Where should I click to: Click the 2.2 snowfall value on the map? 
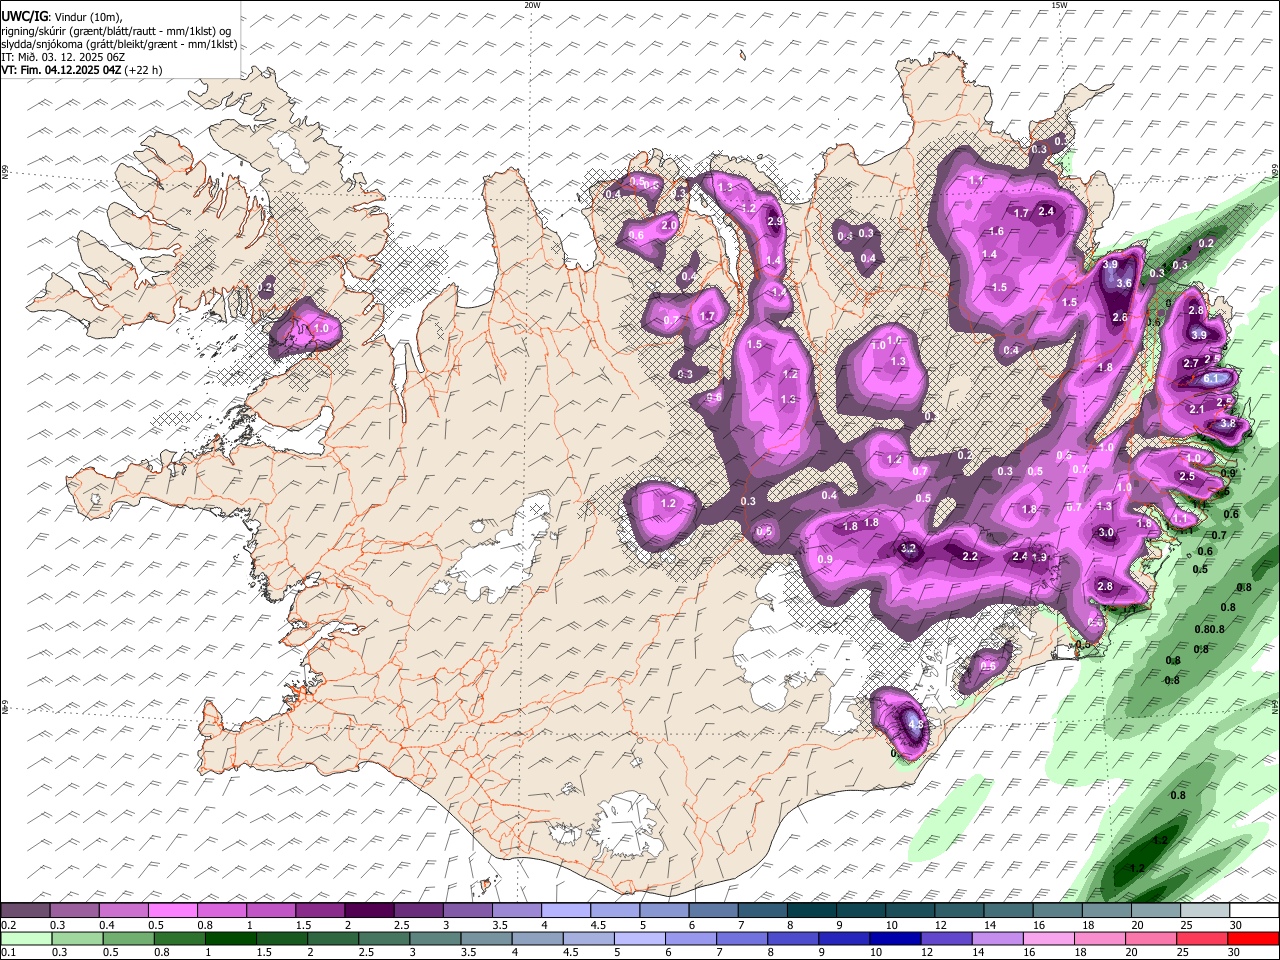click(x=970, y=557)
